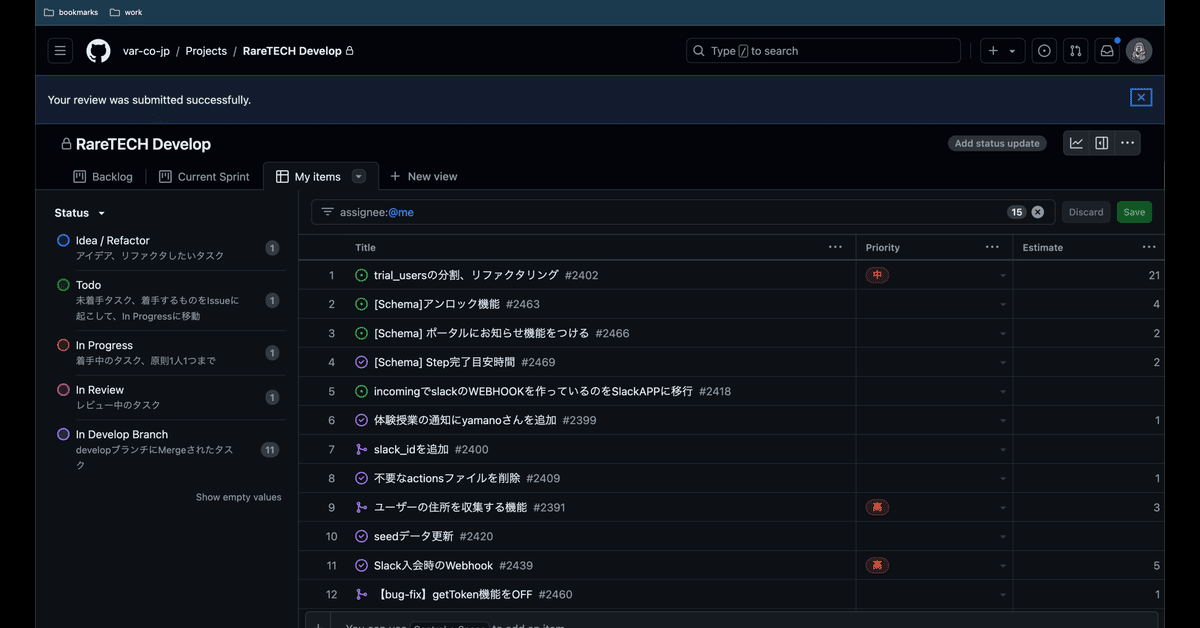Click the filter icon in filter bar
Image resolution: width=1200 pixels, height=628 pixels.
327,212
